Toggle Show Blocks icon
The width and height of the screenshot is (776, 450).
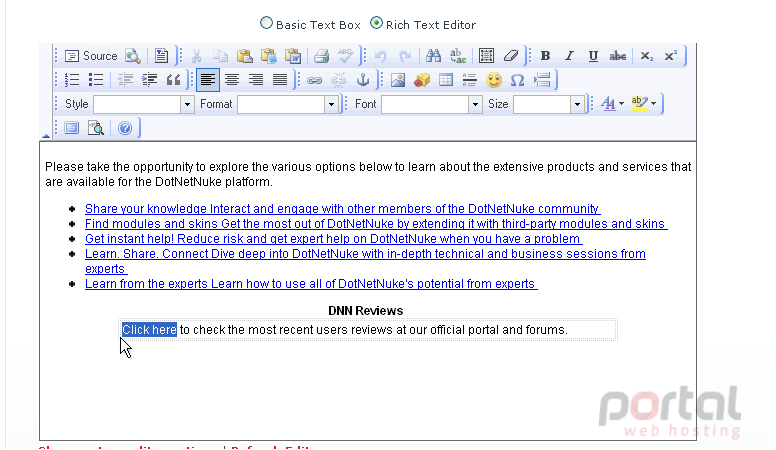point(96,128)
